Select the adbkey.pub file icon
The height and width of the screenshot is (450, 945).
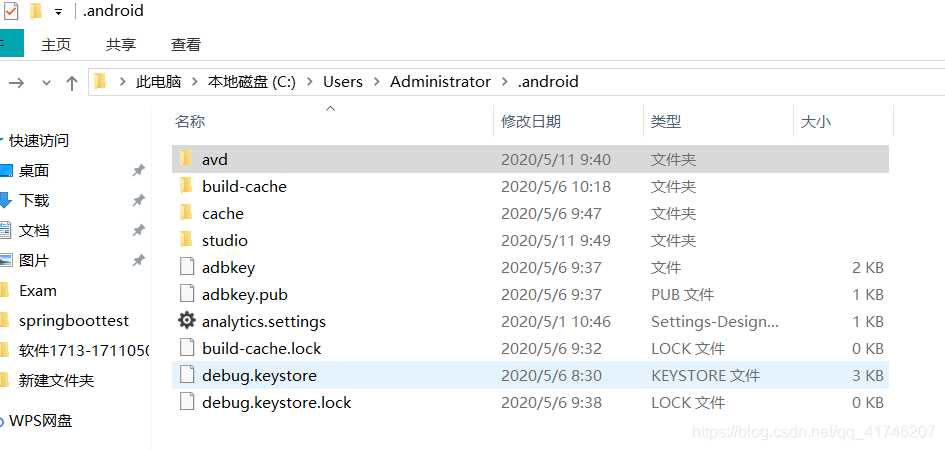pos(186,294)
